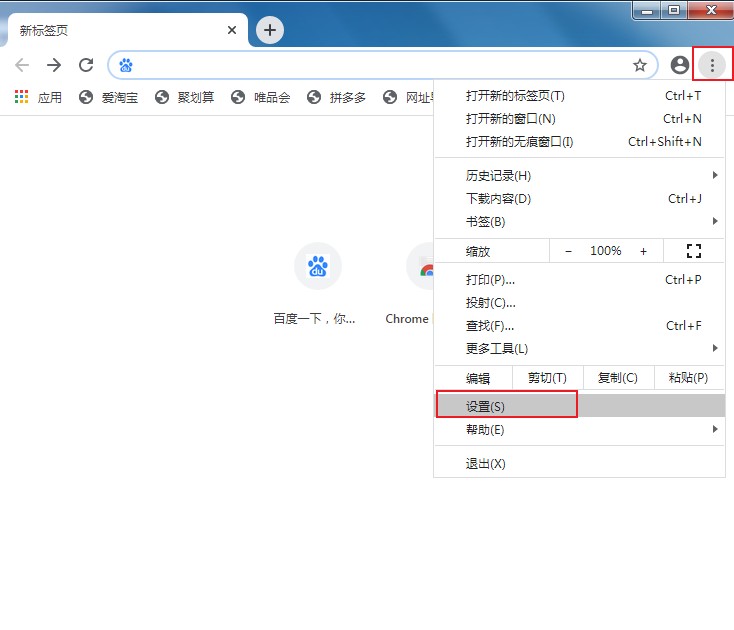Click 复制(C) in the edit row

pyautogui.click(x=618, y=378)
